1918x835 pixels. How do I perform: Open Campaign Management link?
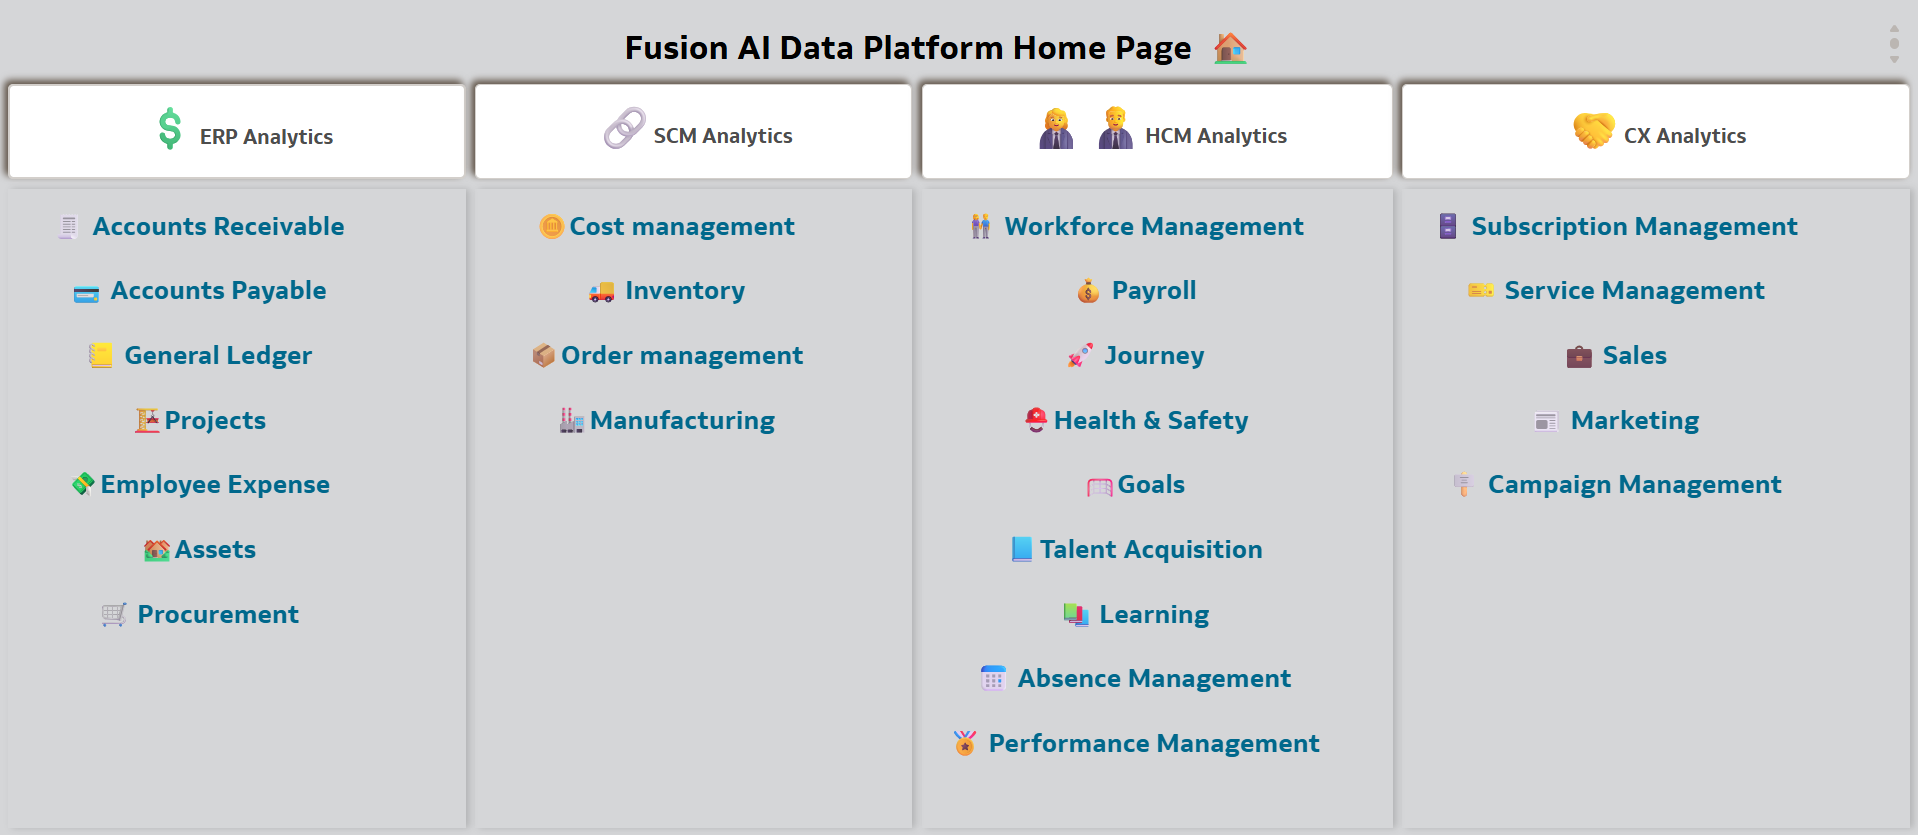pyautogui.click(x=1634, y=485)
